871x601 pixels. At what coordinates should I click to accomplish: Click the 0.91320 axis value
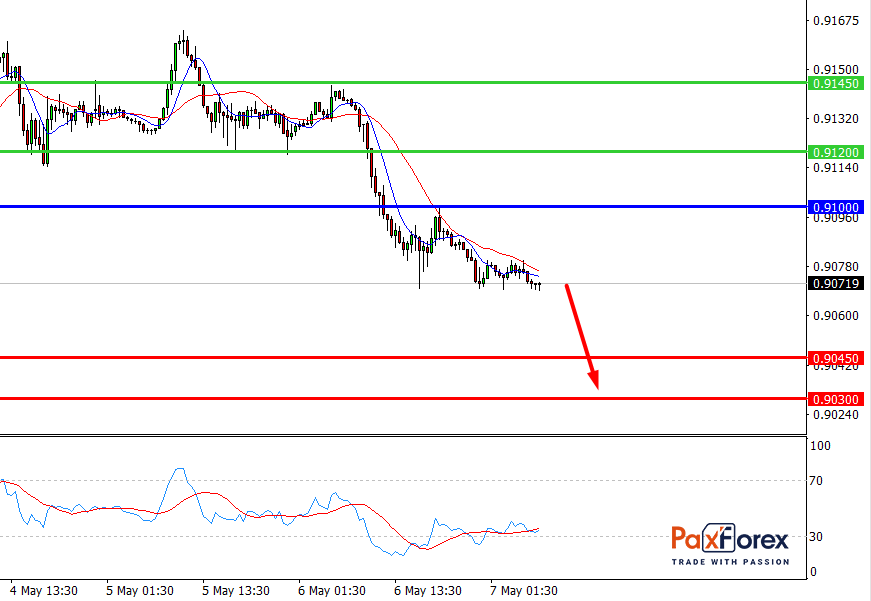click(835, 118)
